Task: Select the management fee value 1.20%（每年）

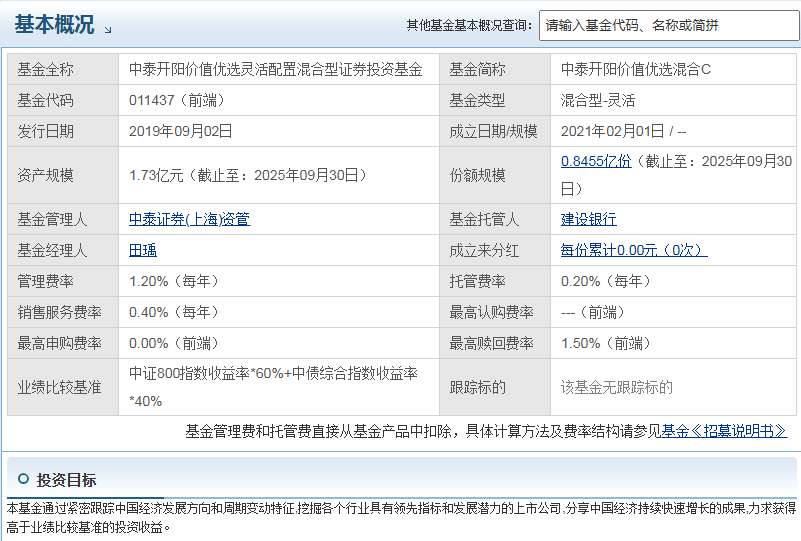Action: (174, 281)
